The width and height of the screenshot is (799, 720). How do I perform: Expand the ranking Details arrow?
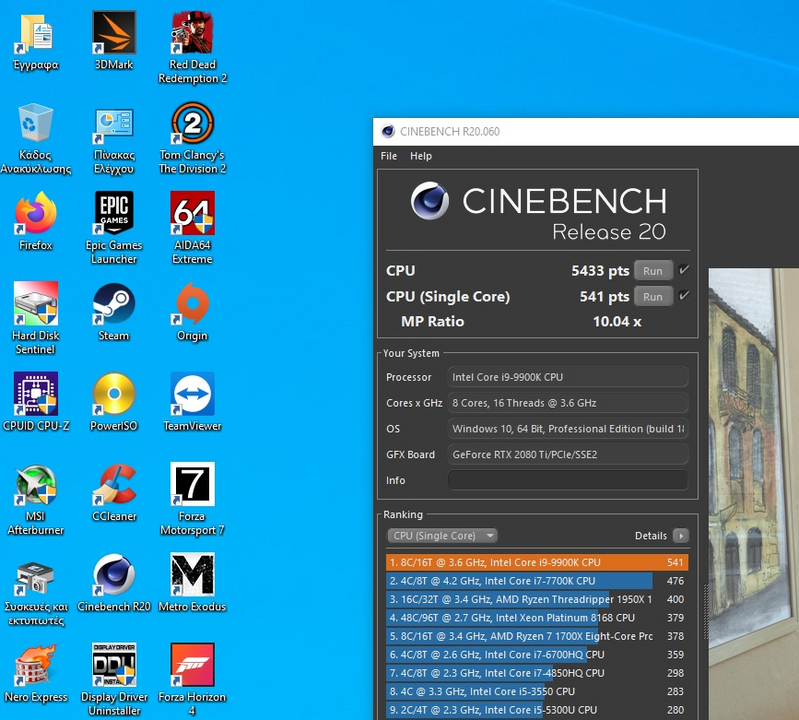tap(681, 536)
